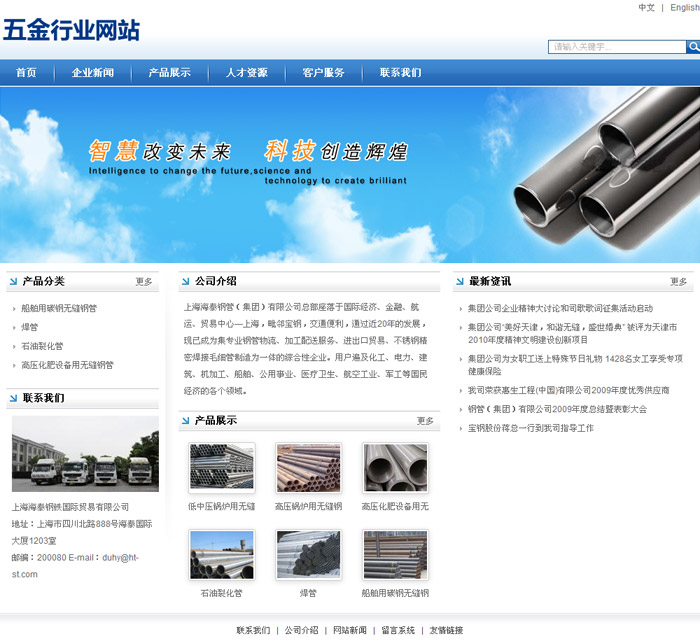Click the search magnifier icon
Screen dimensions: 700x641
693,47
